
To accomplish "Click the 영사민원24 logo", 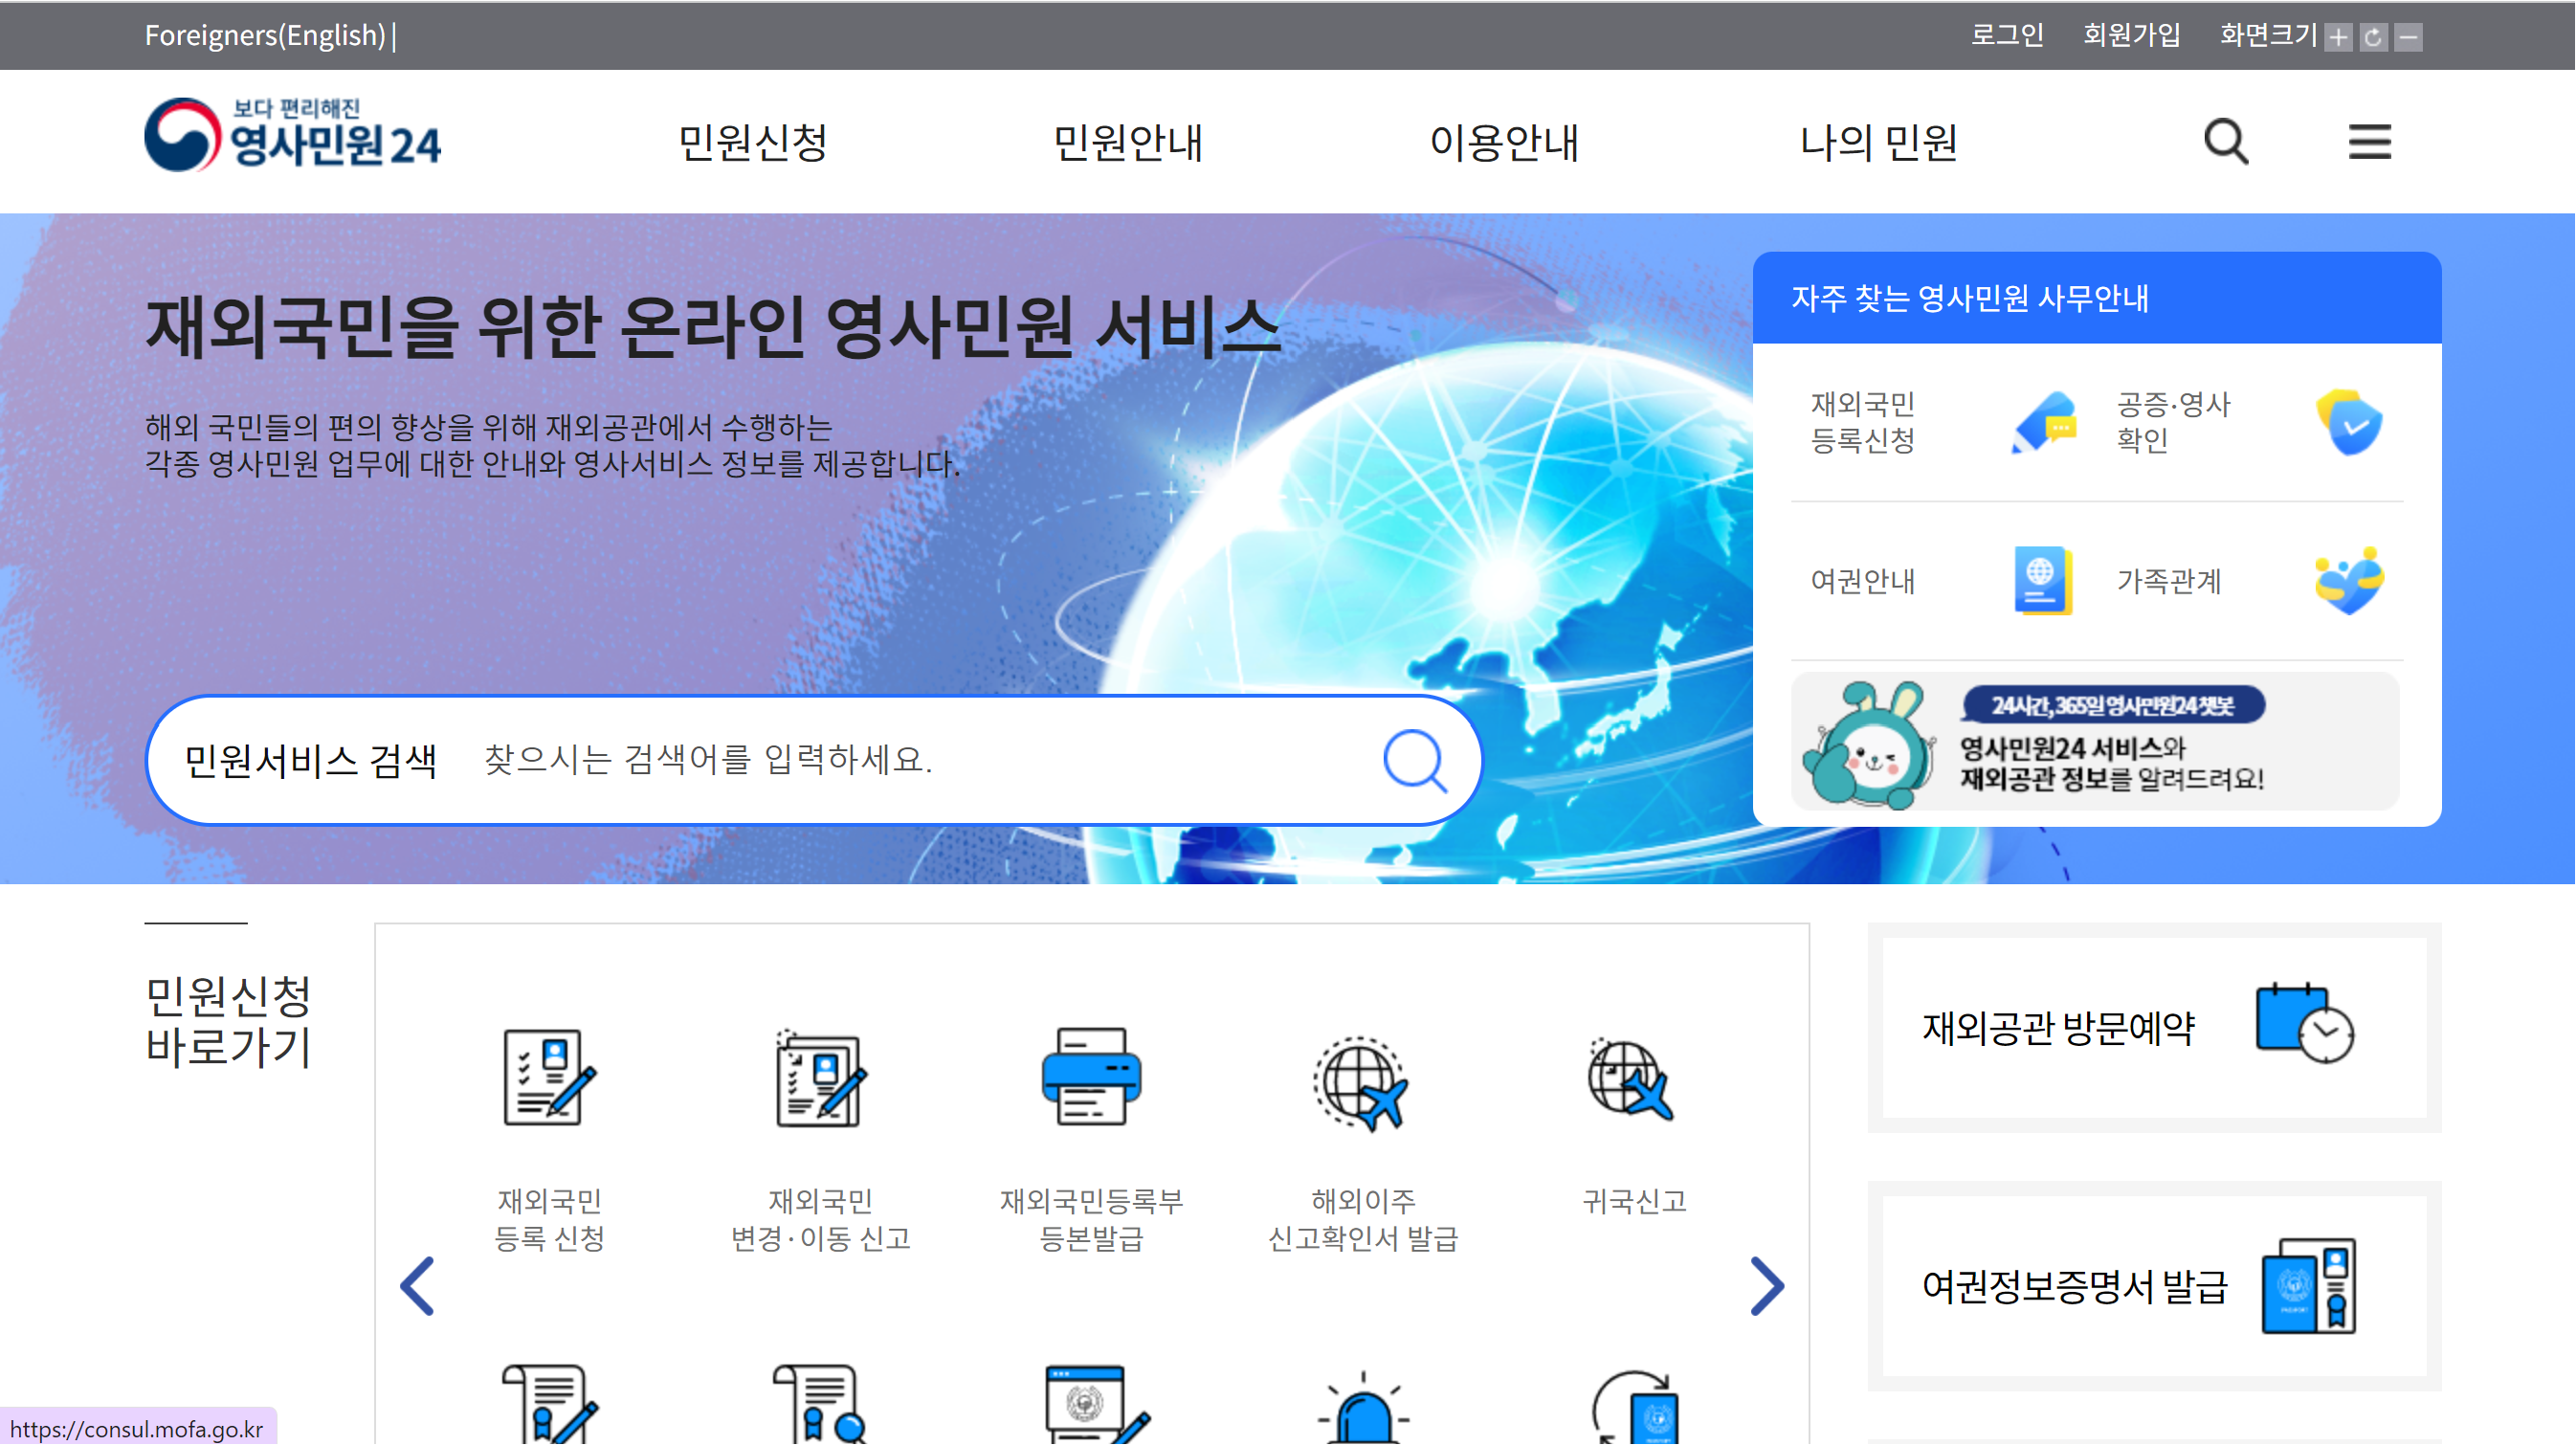I will [292, 135].
